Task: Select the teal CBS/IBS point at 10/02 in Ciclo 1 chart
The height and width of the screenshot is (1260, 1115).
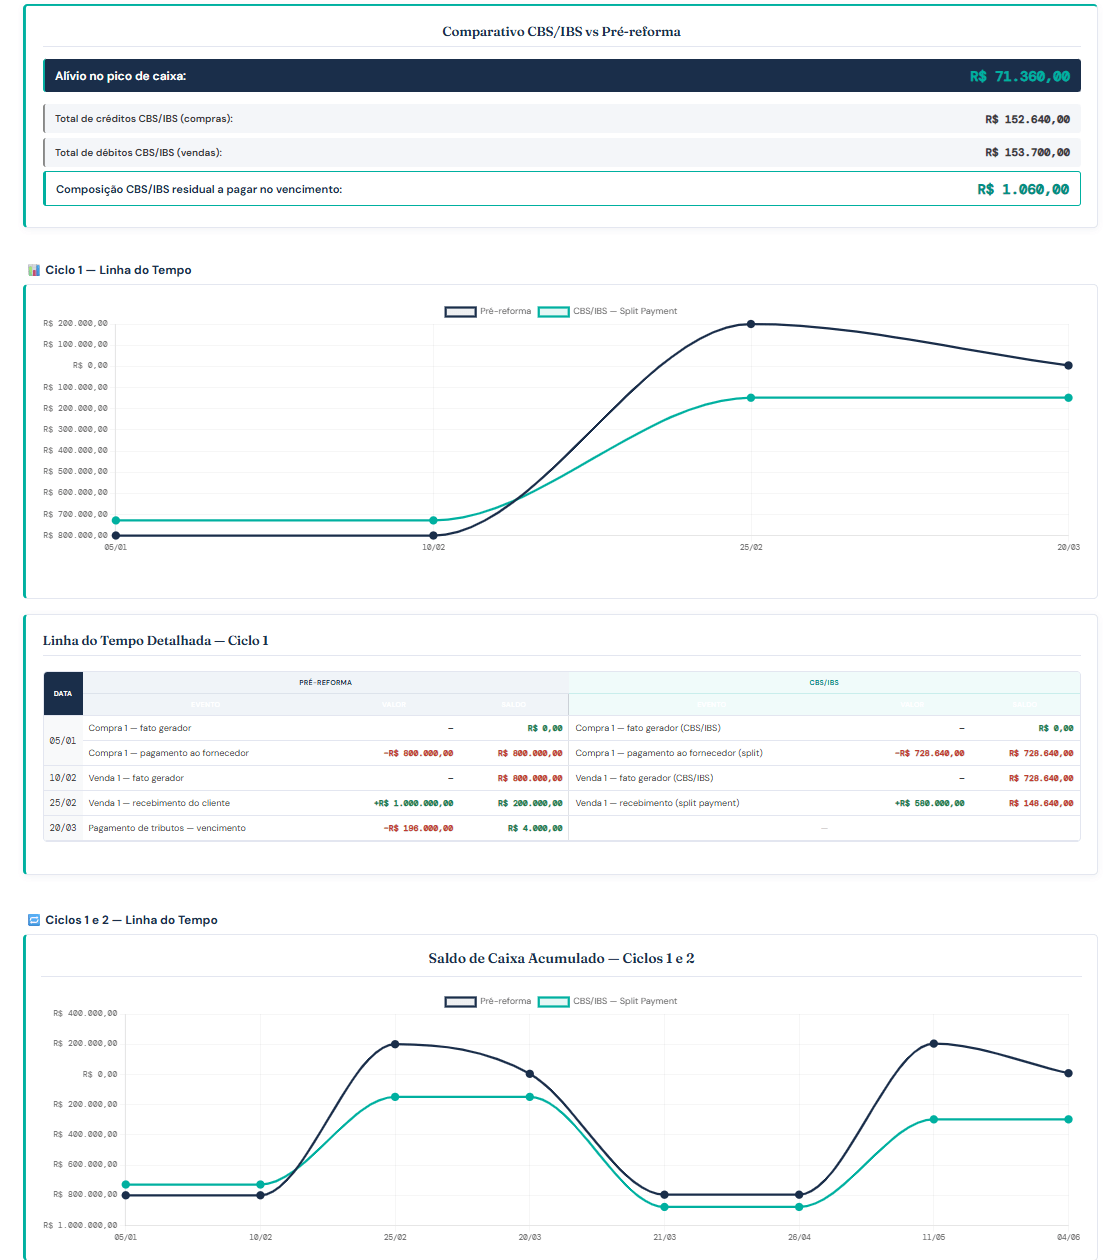Action: coord(433,520)
